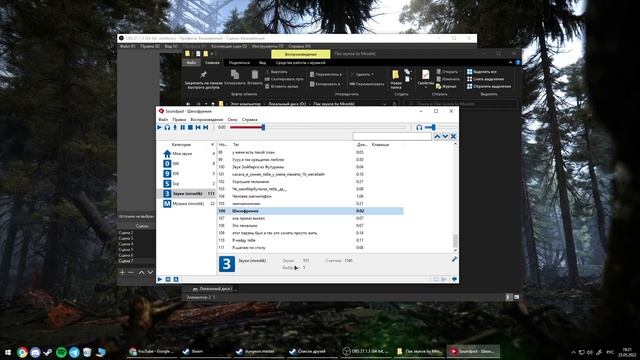Select the category with the '0' icon
Viewport: 640px width, 360px height.
click(186, 164)
